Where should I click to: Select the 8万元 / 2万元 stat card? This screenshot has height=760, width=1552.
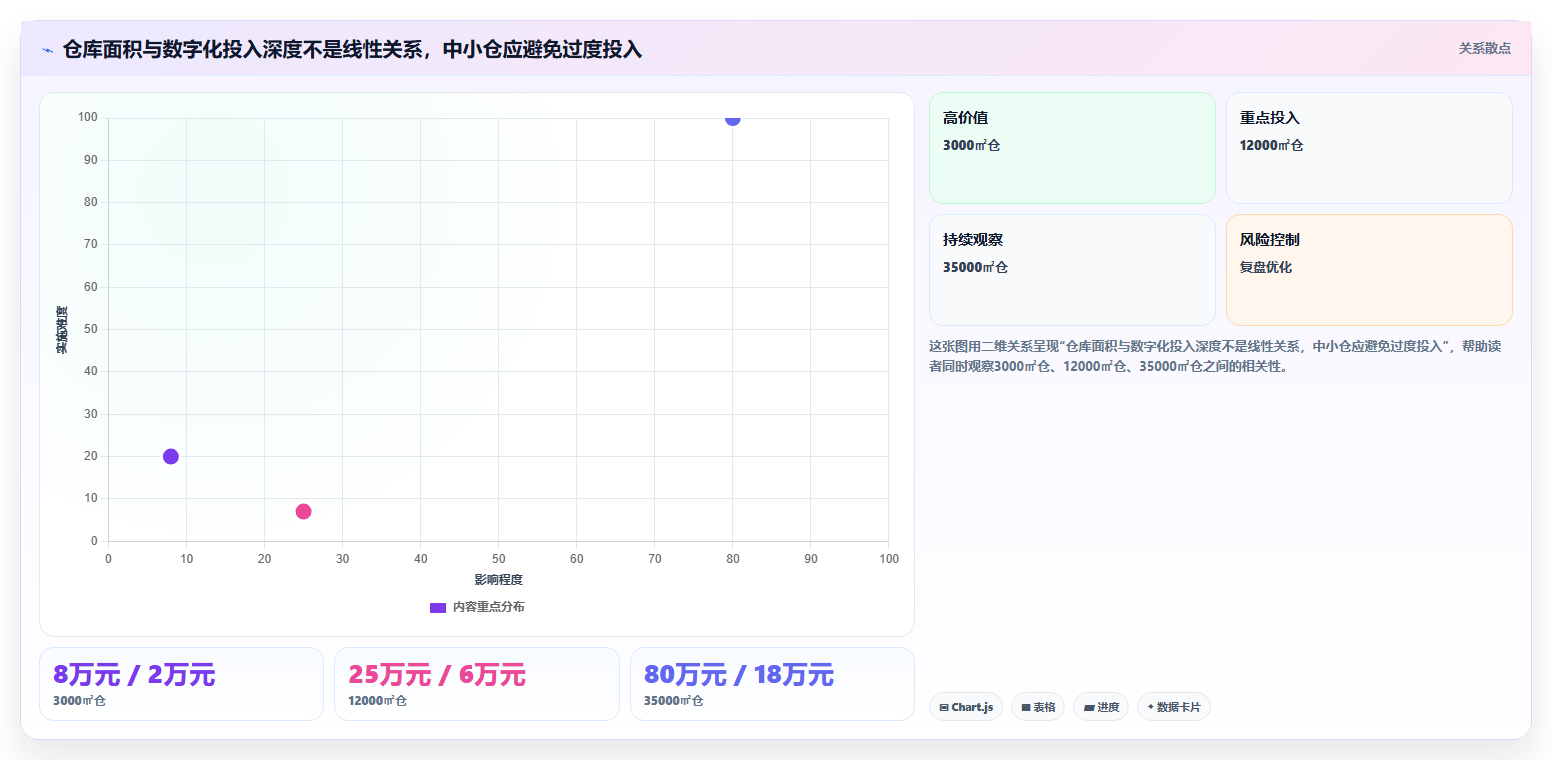pos(181,684)
